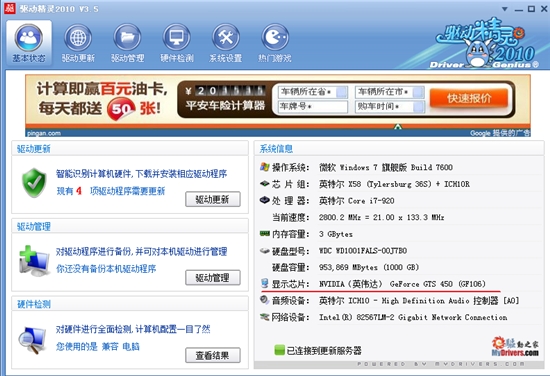This screenshot has height=376, width=550.
Task: Click the 快速报价 button in the ad
Action: 469,98
